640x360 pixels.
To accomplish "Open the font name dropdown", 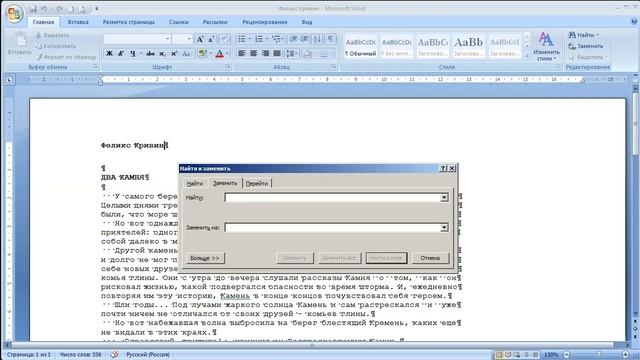I will tap(167, 39).
